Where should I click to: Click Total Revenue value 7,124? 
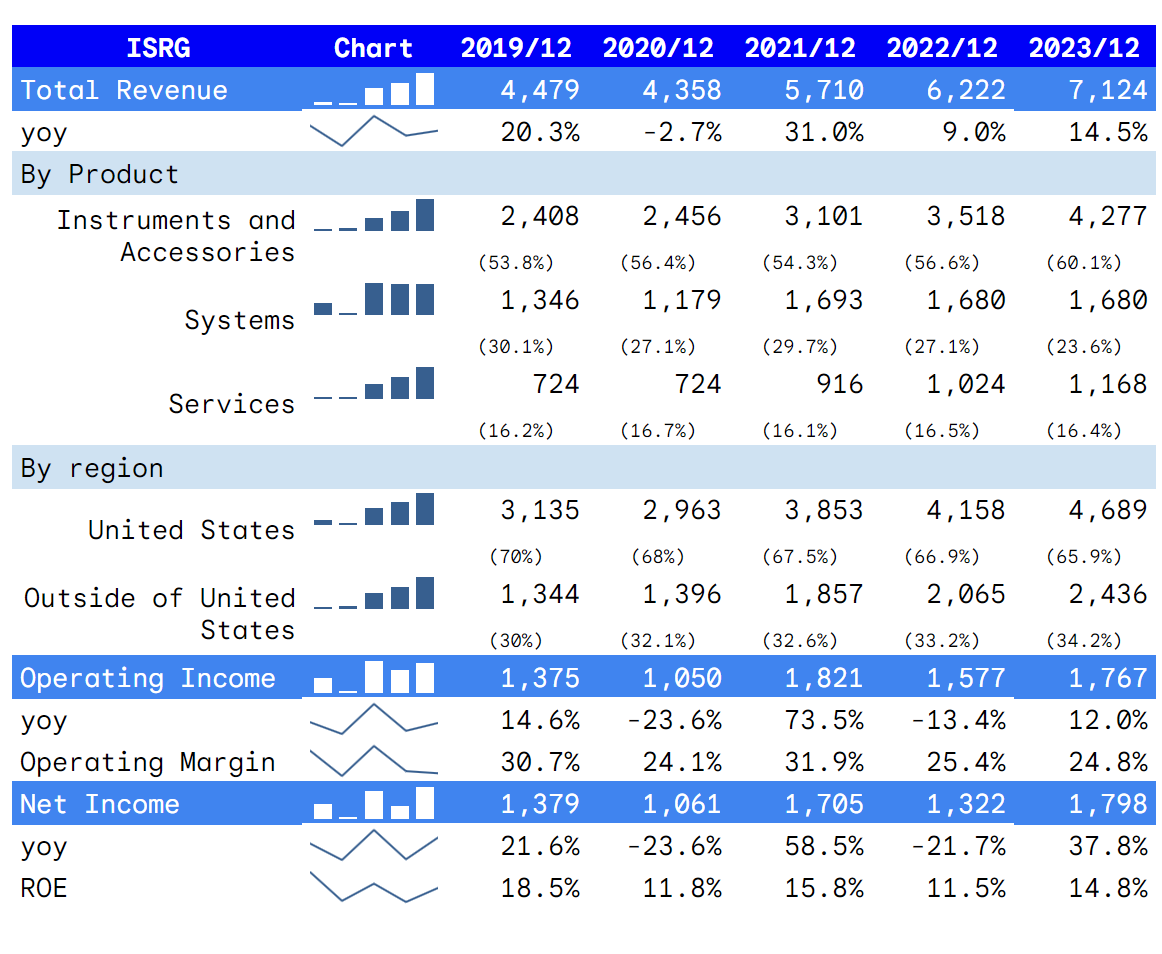pos(1108,90)
